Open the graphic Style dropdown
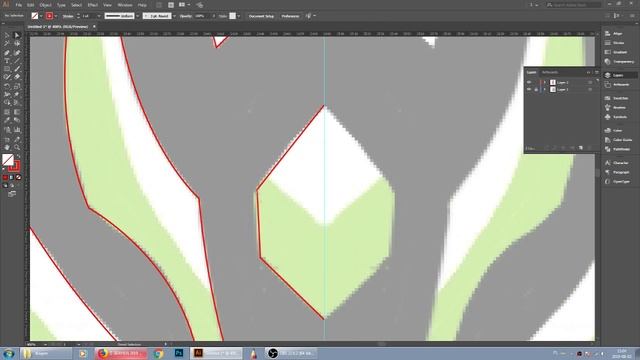 pyautogui.click(x=239, y=16)
